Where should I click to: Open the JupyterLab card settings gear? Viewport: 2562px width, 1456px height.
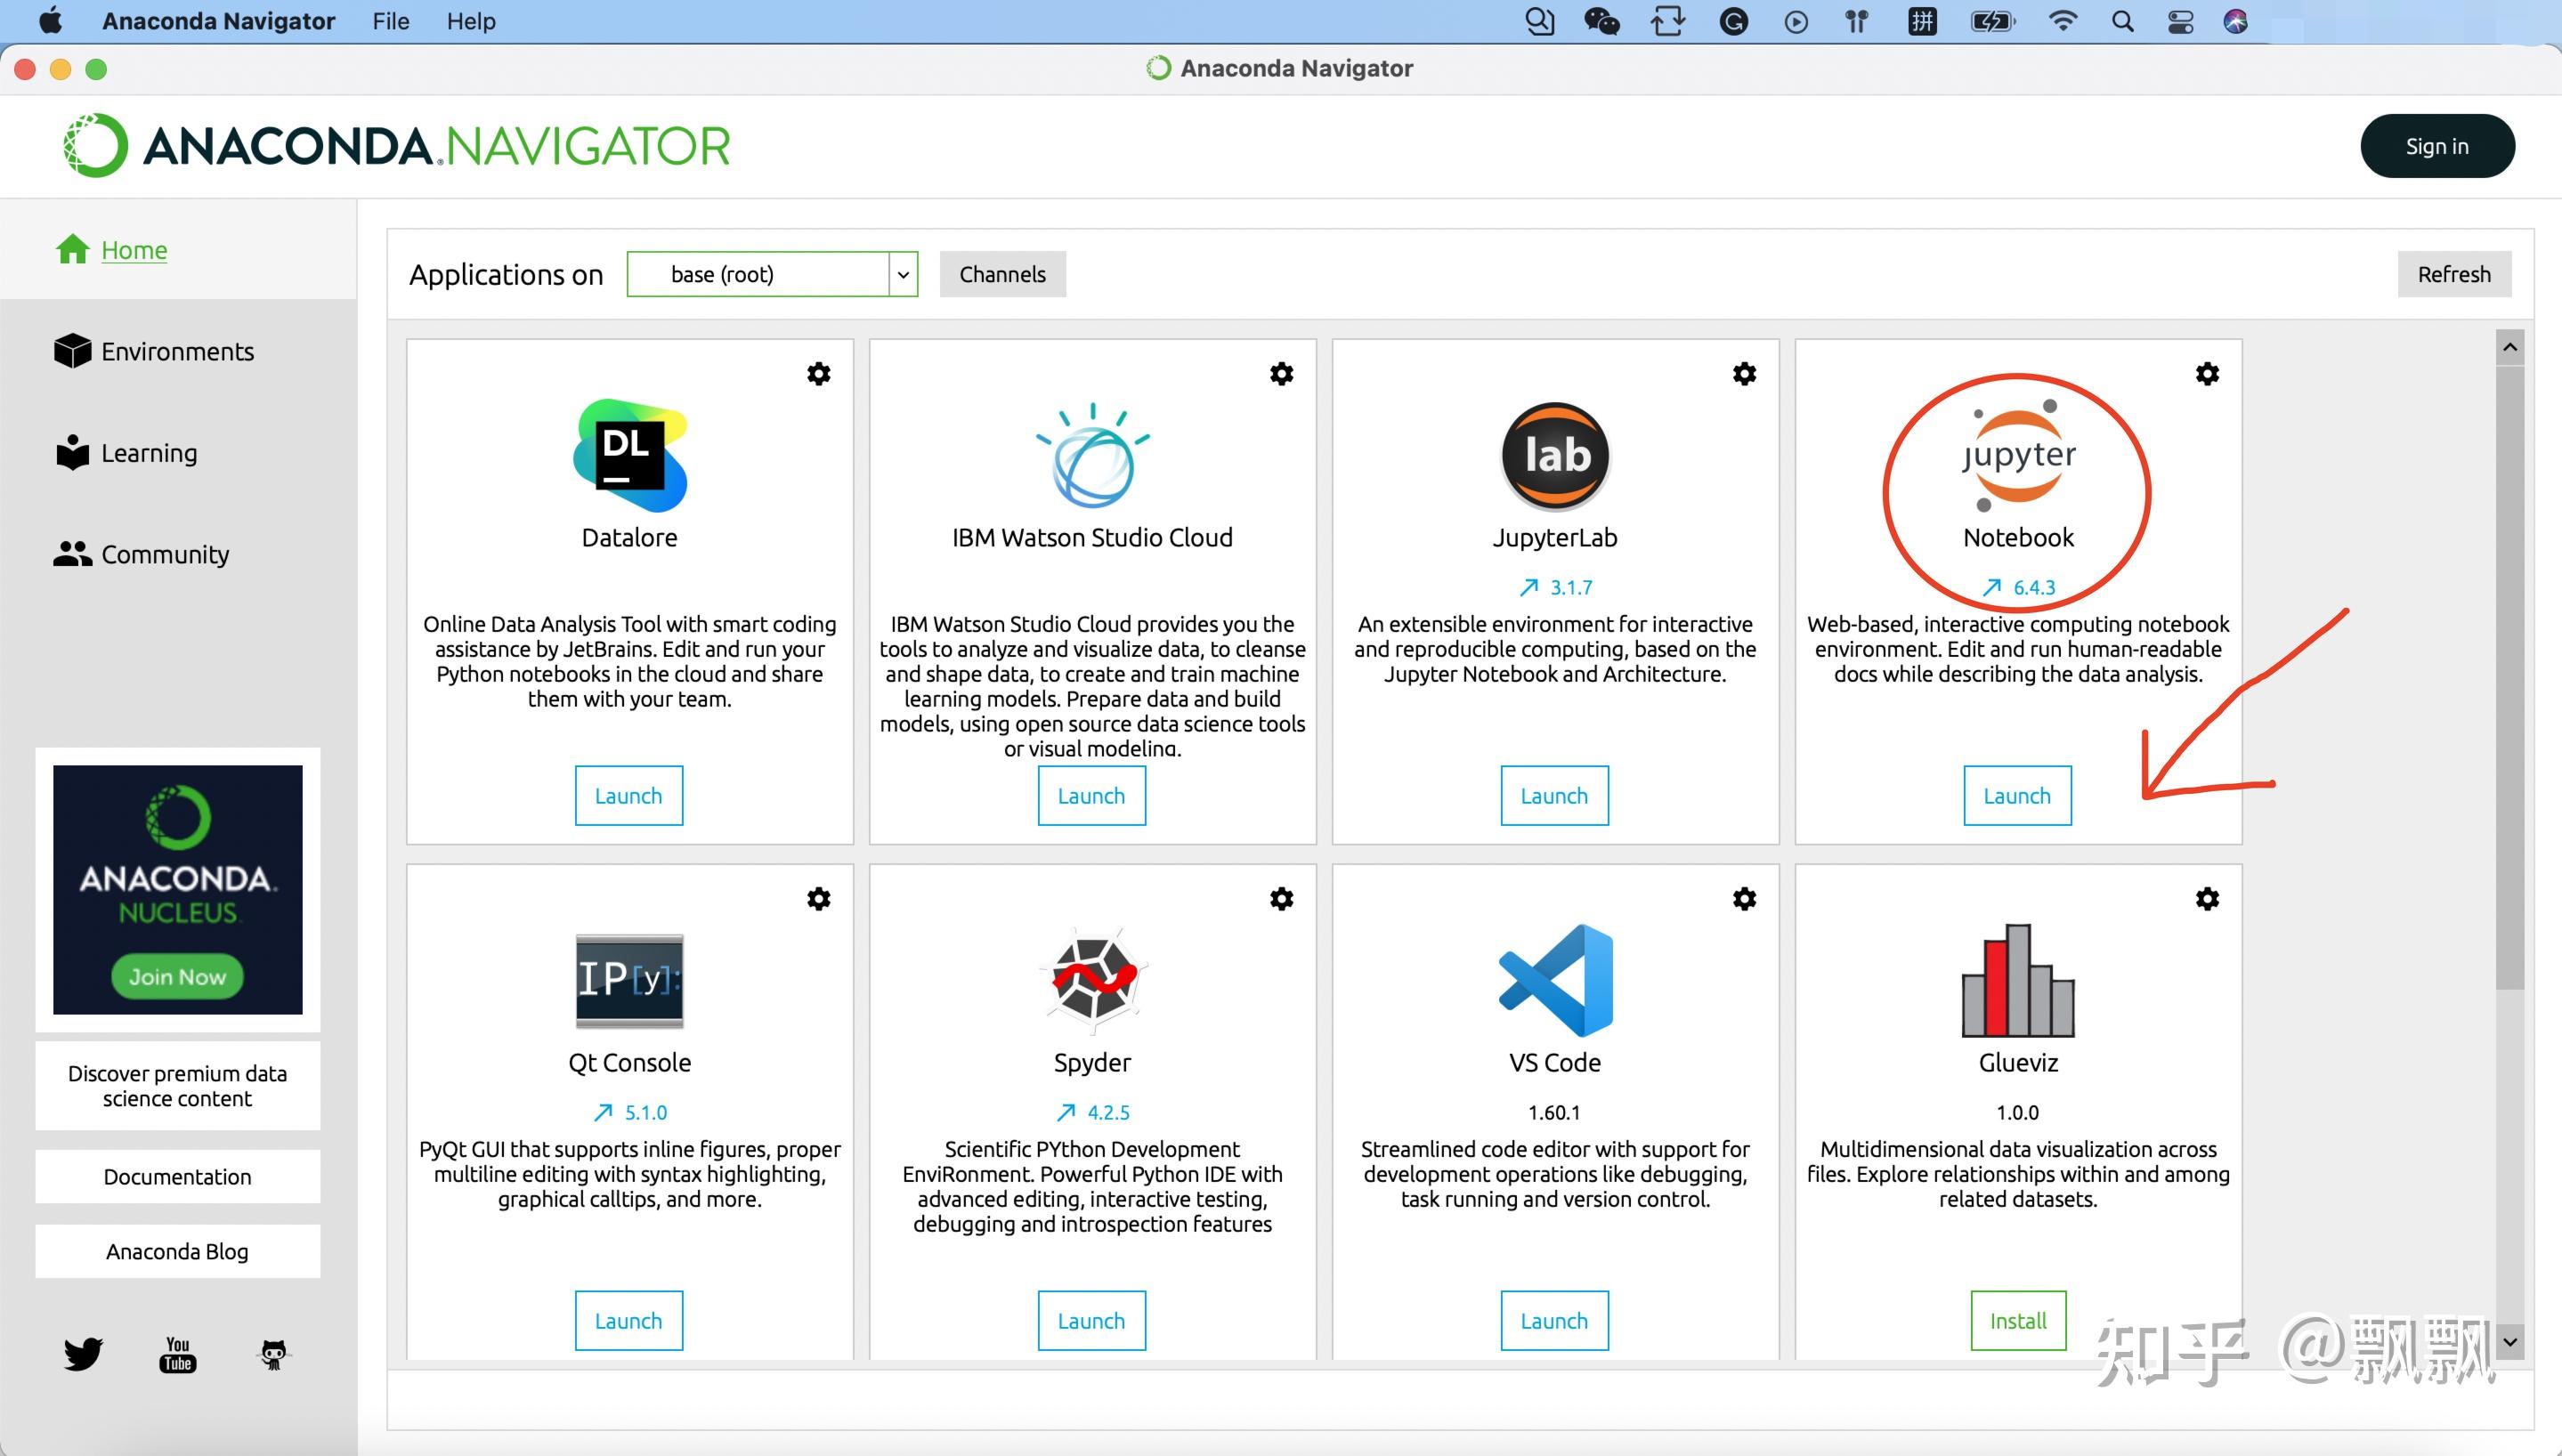[1744, 374]
